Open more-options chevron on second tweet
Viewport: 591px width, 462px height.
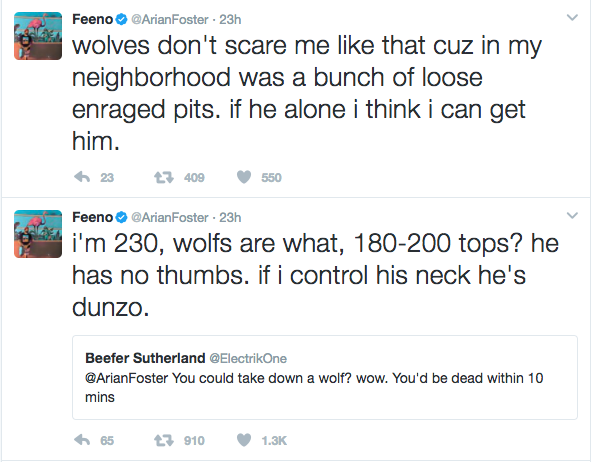click(572, 216)
